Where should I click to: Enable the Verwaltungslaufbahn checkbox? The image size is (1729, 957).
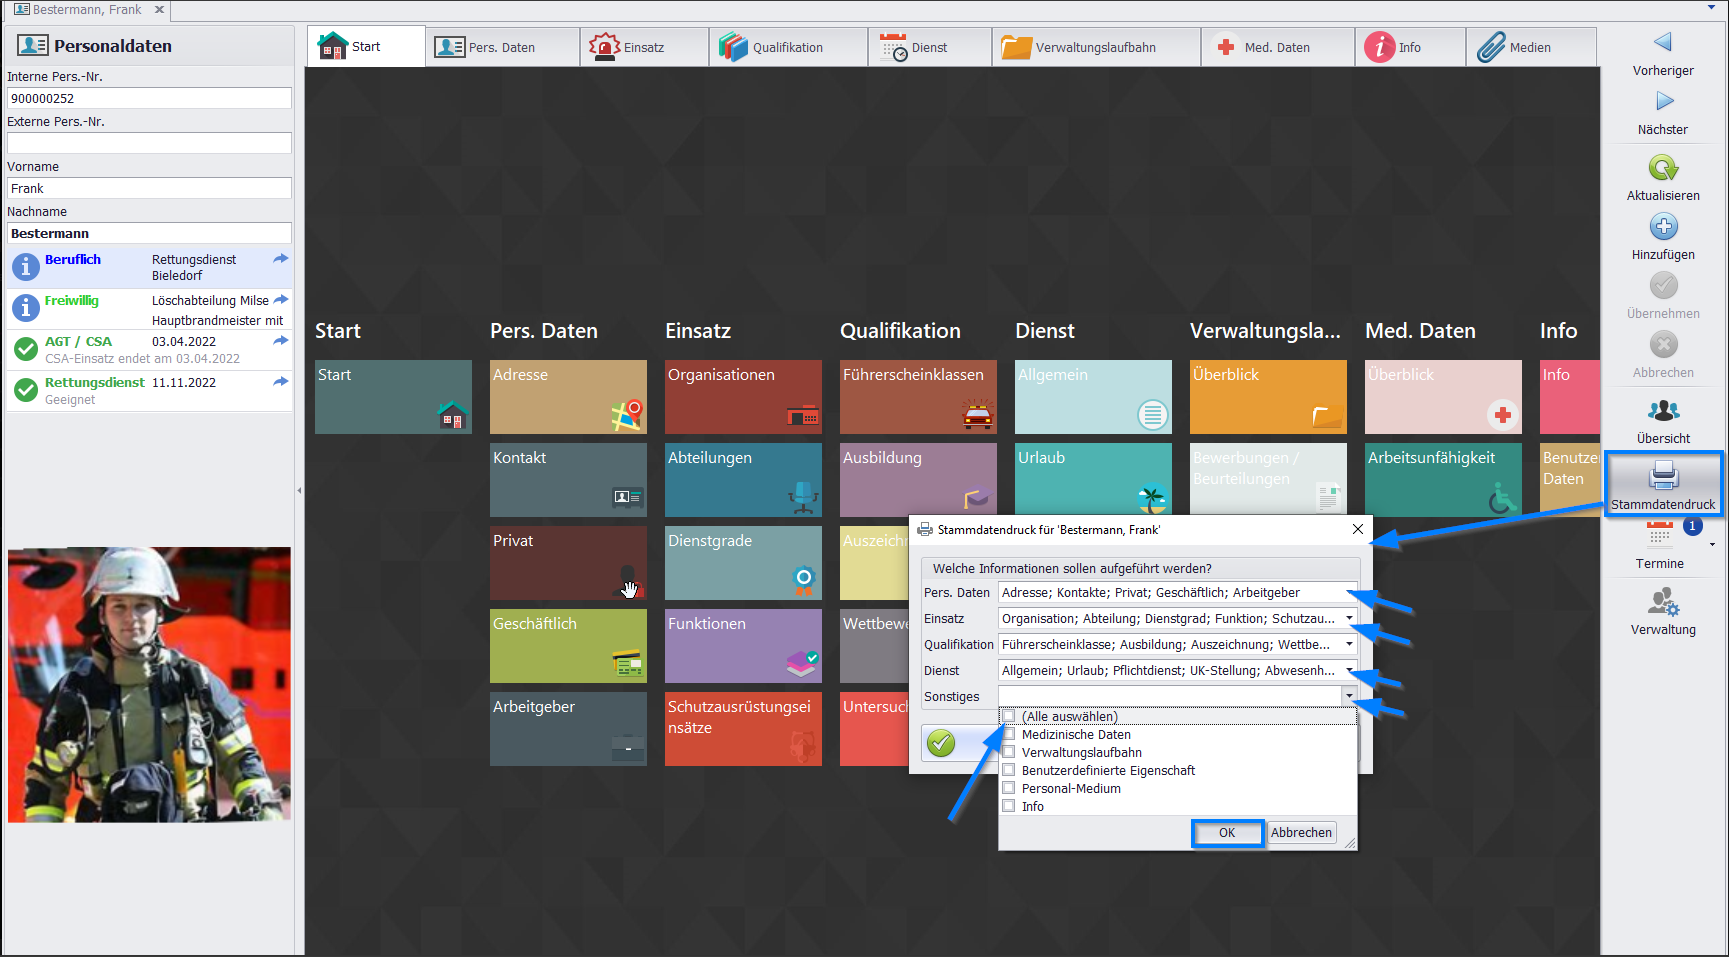1009,752
